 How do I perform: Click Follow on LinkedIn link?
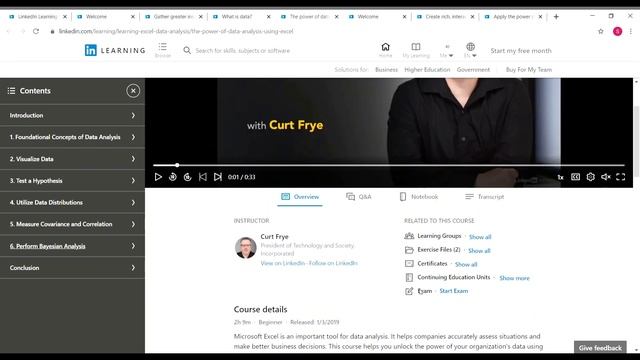click(333, 263)
